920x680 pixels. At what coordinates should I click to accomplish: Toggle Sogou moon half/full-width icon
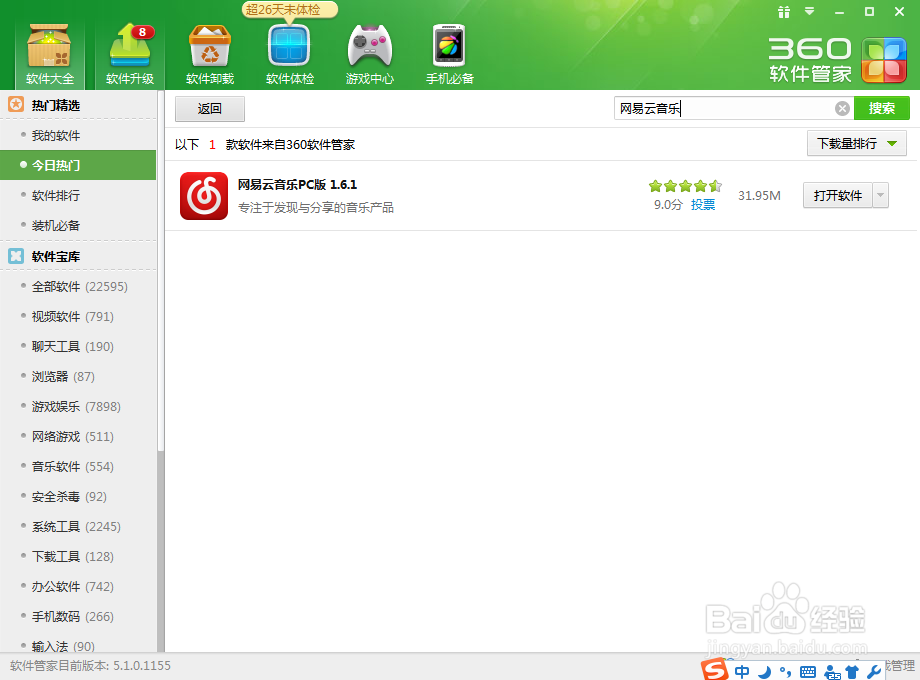coord(764,672)
